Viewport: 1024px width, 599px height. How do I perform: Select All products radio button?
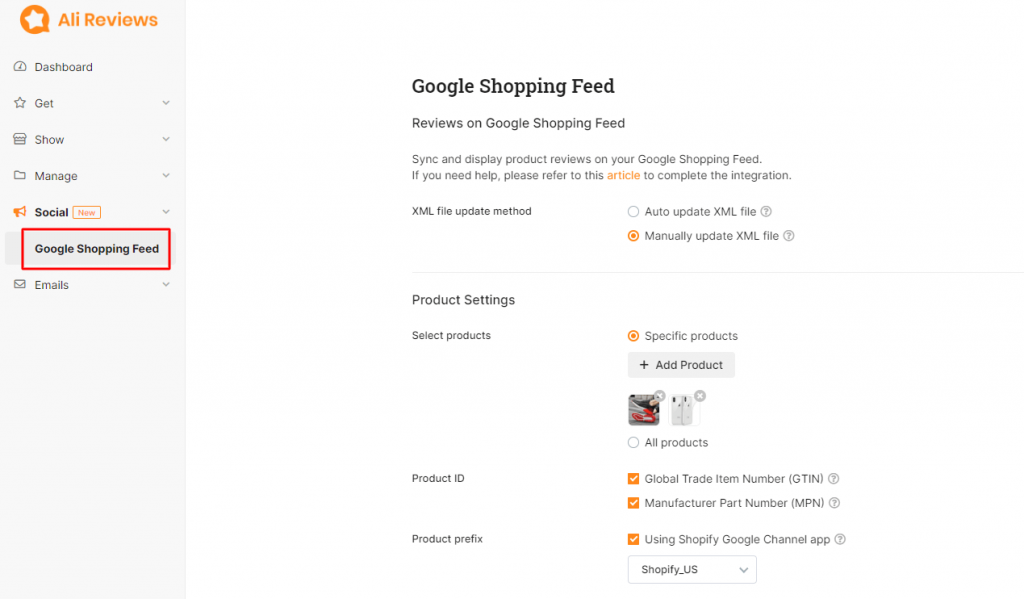click(x=633, y=442)
